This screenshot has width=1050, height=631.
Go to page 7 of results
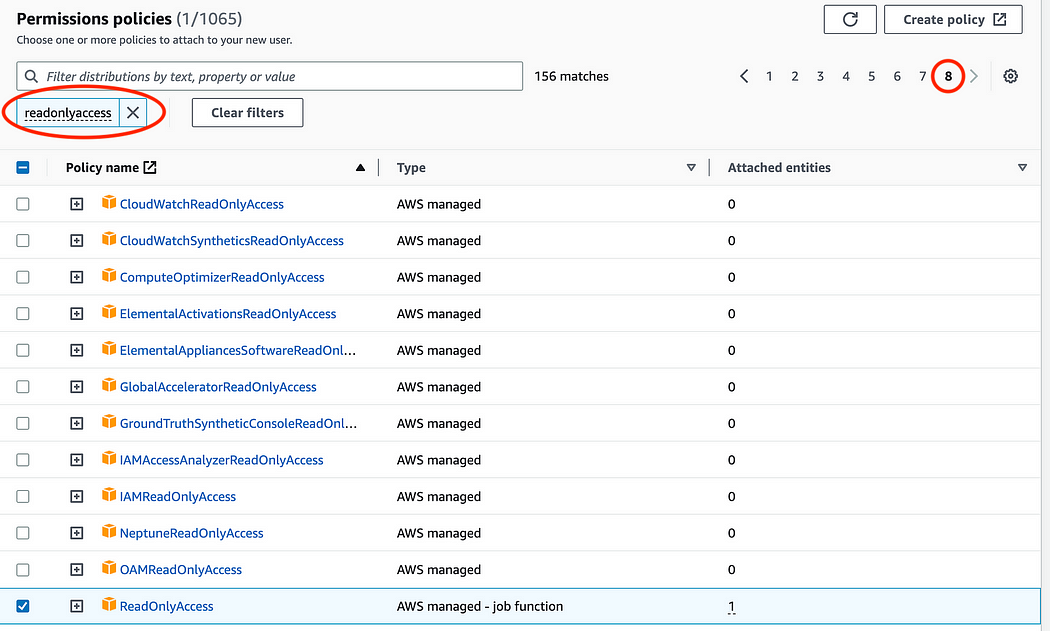[x=923, y=76]
